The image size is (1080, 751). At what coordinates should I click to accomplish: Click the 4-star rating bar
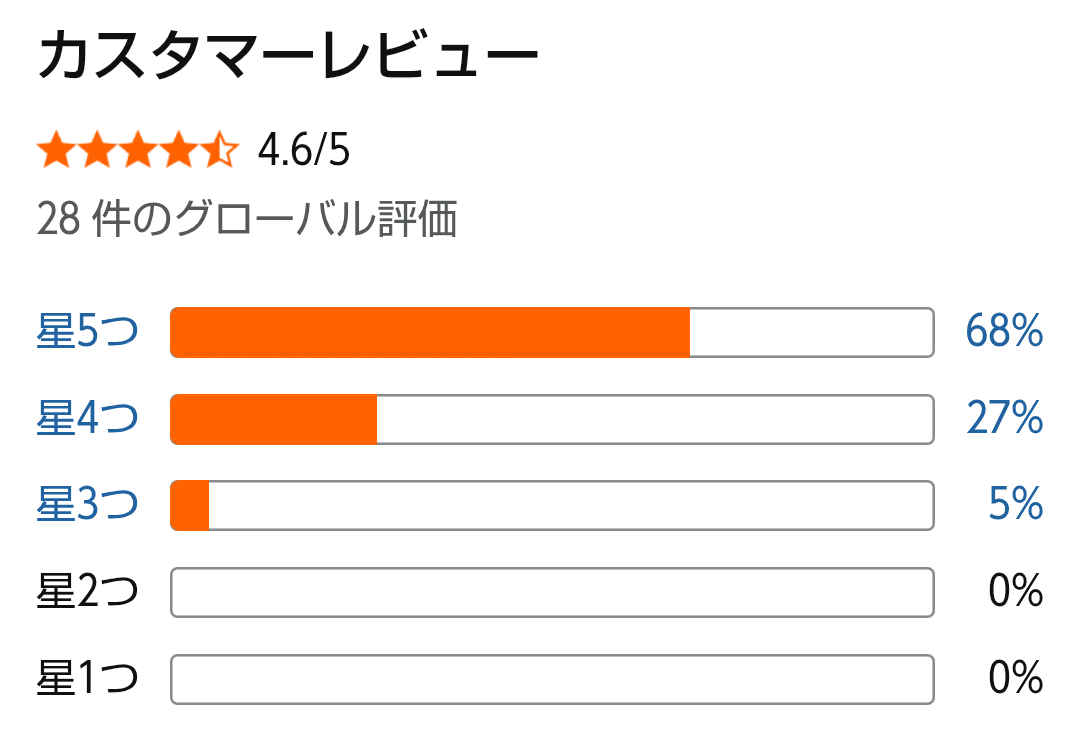click(x=552, y=419)
